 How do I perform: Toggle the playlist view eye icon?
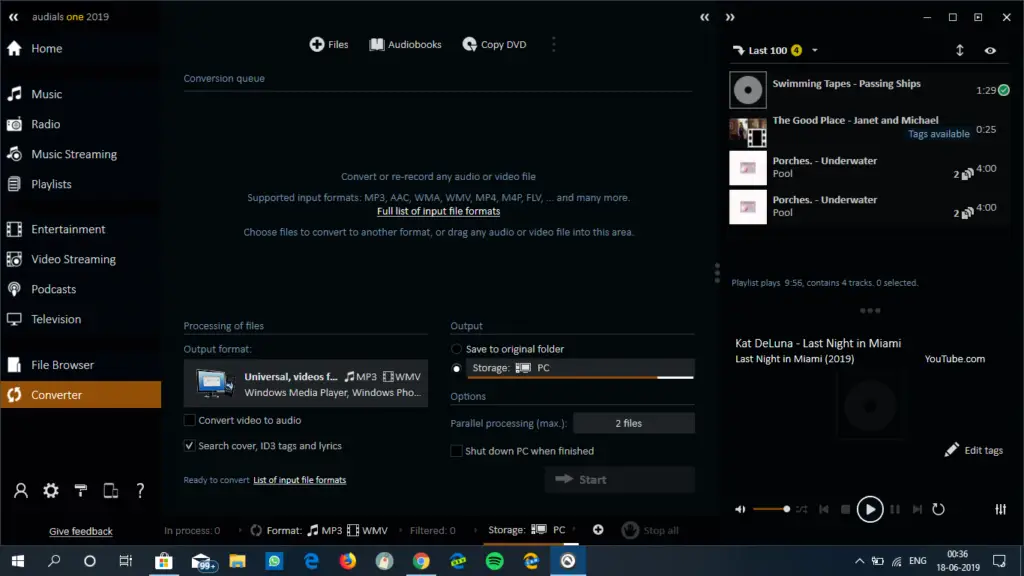pos(990,50)
